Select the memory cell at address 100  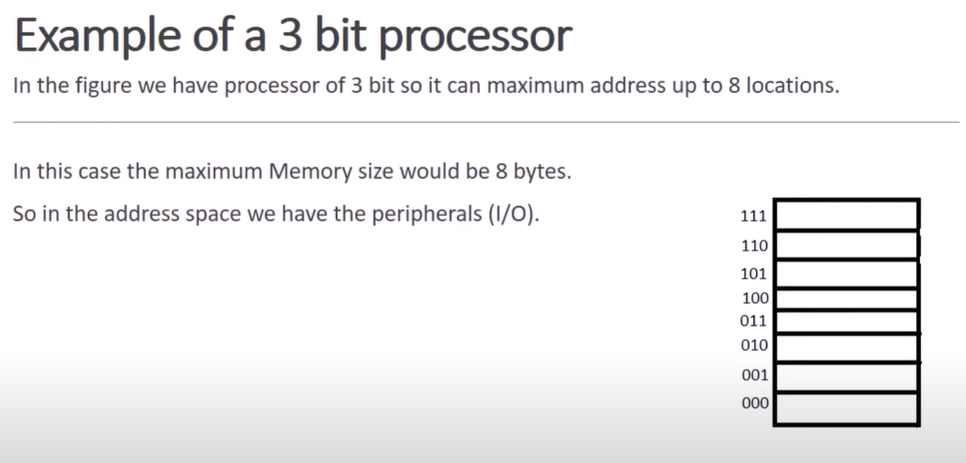[847, 299]
